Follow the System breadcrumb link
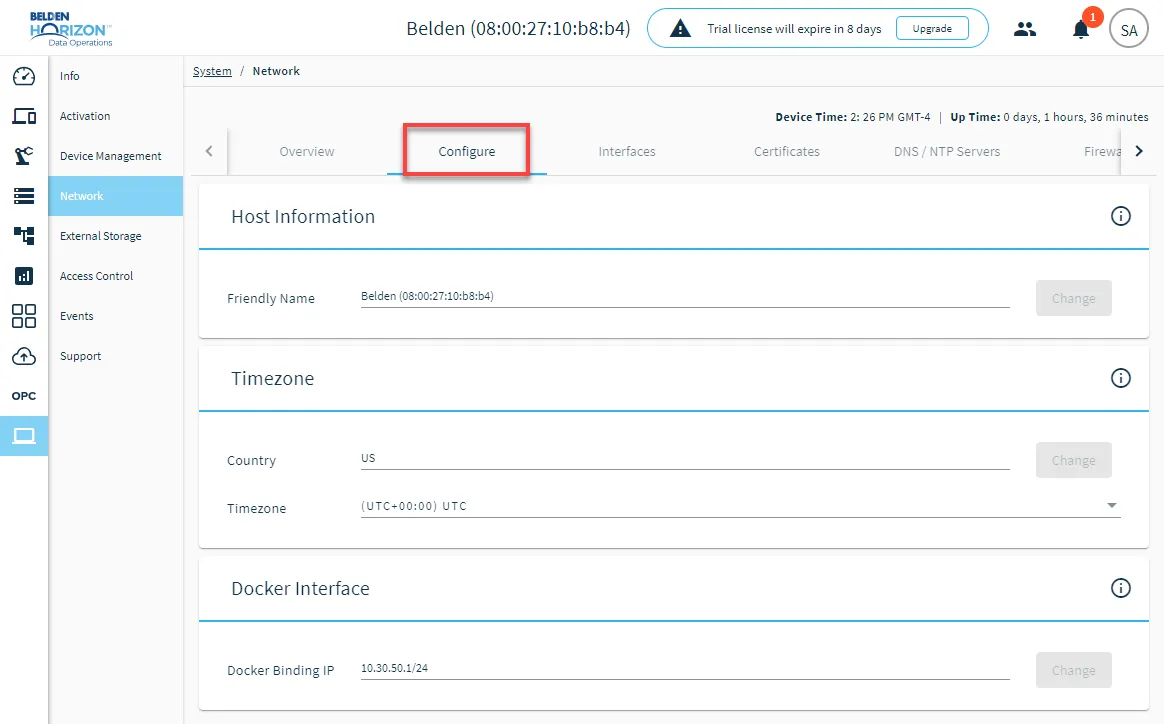 pos(212,71)
